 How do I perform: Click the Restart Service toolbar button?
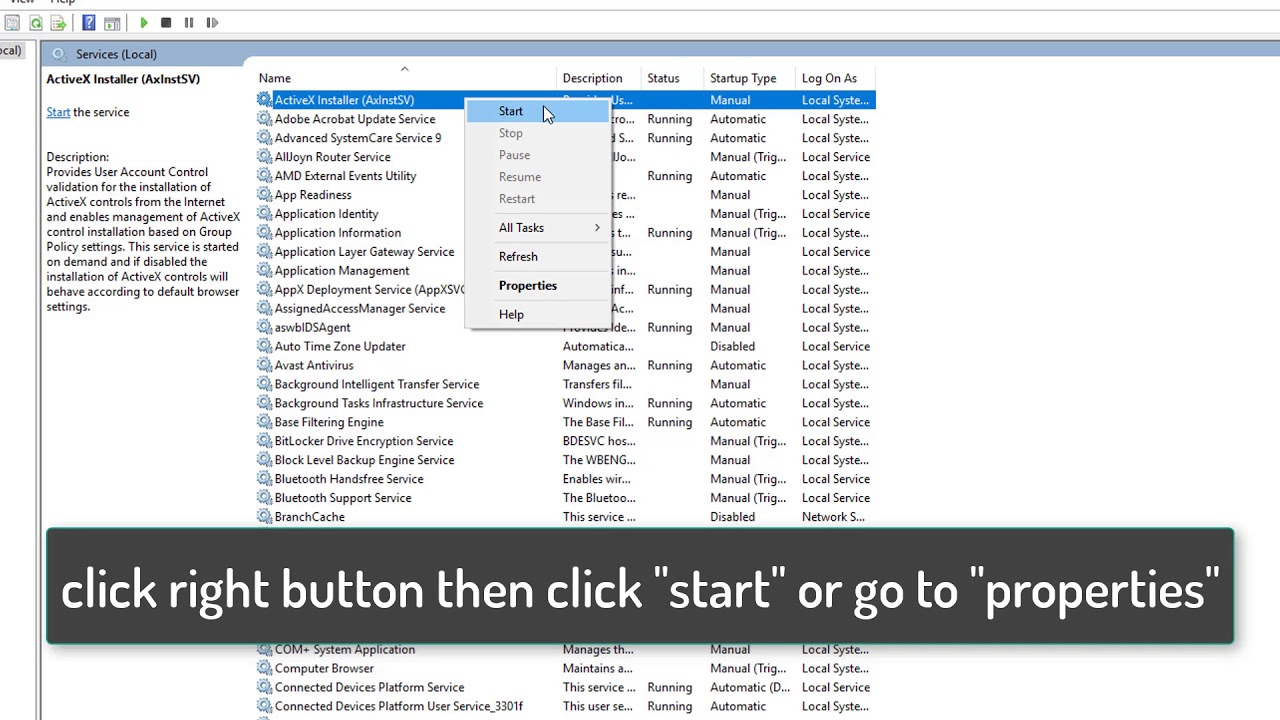click(212, 22)
